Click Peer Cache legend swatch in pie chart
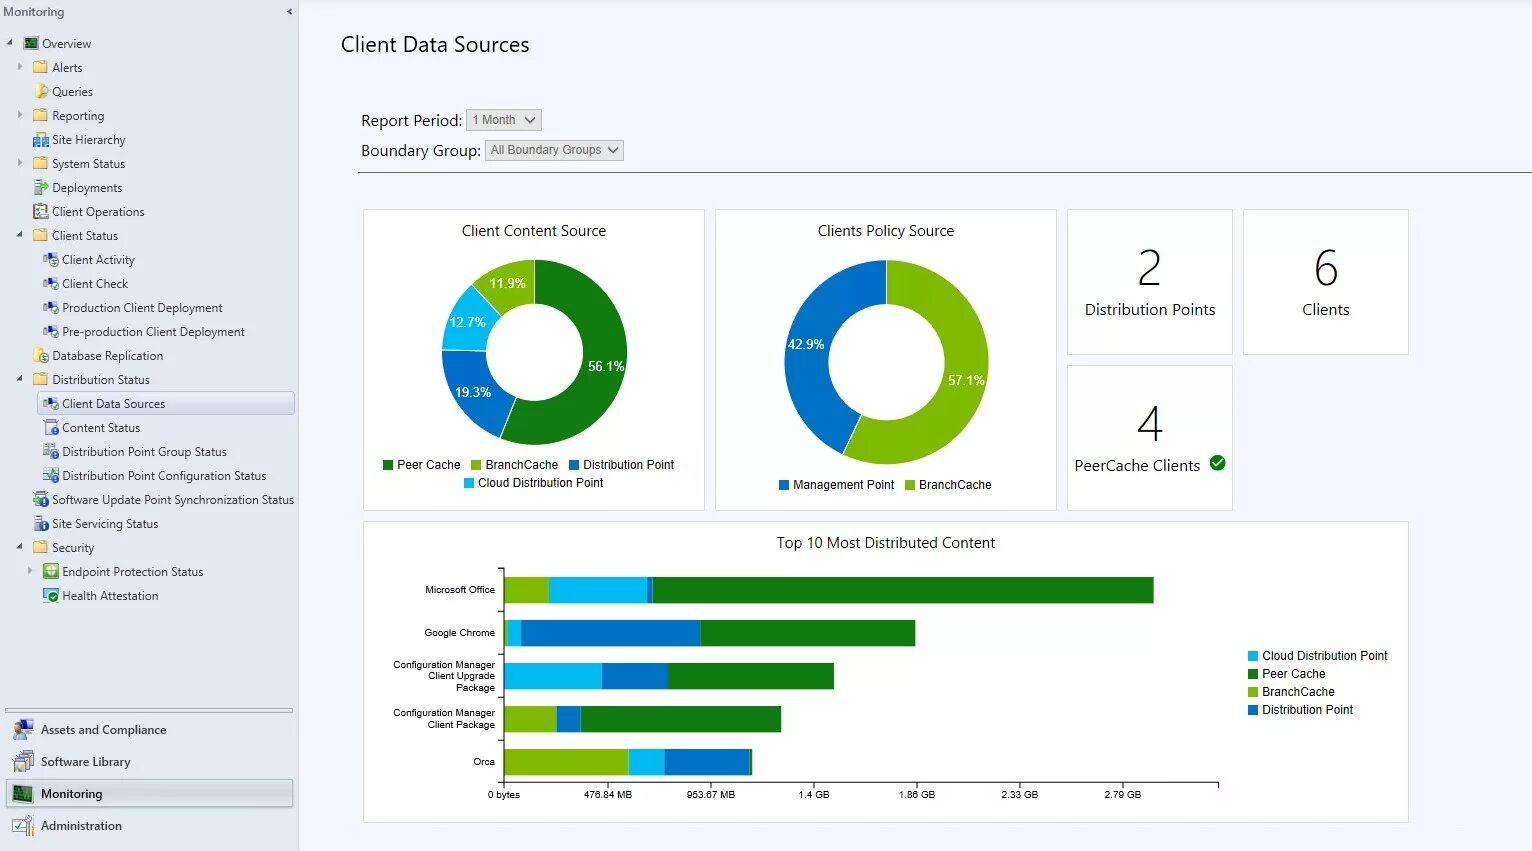The height and width of the screenshot is (851, 1532). [388, 465]
